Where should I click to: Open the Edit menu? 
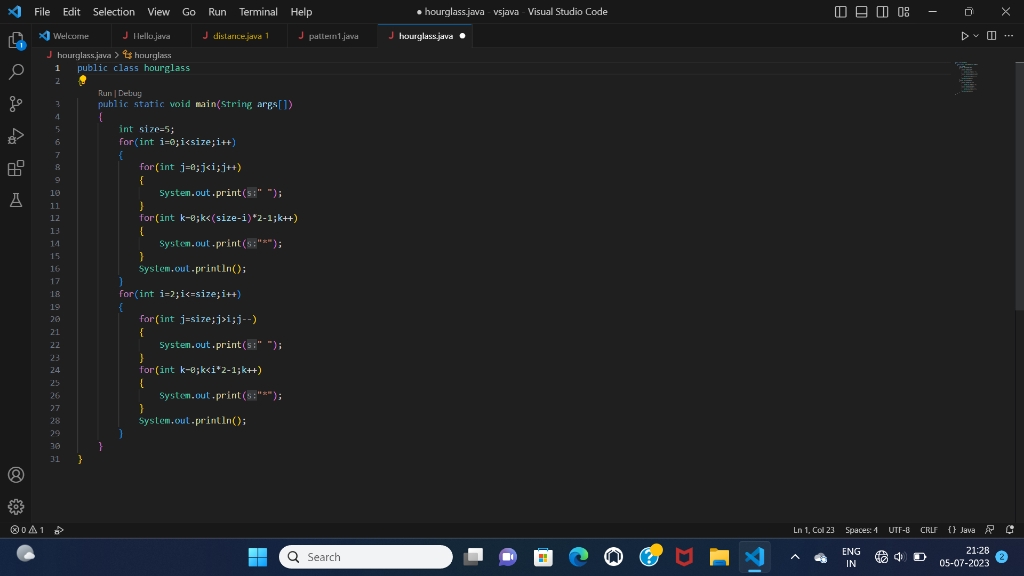tap(71, 12)
